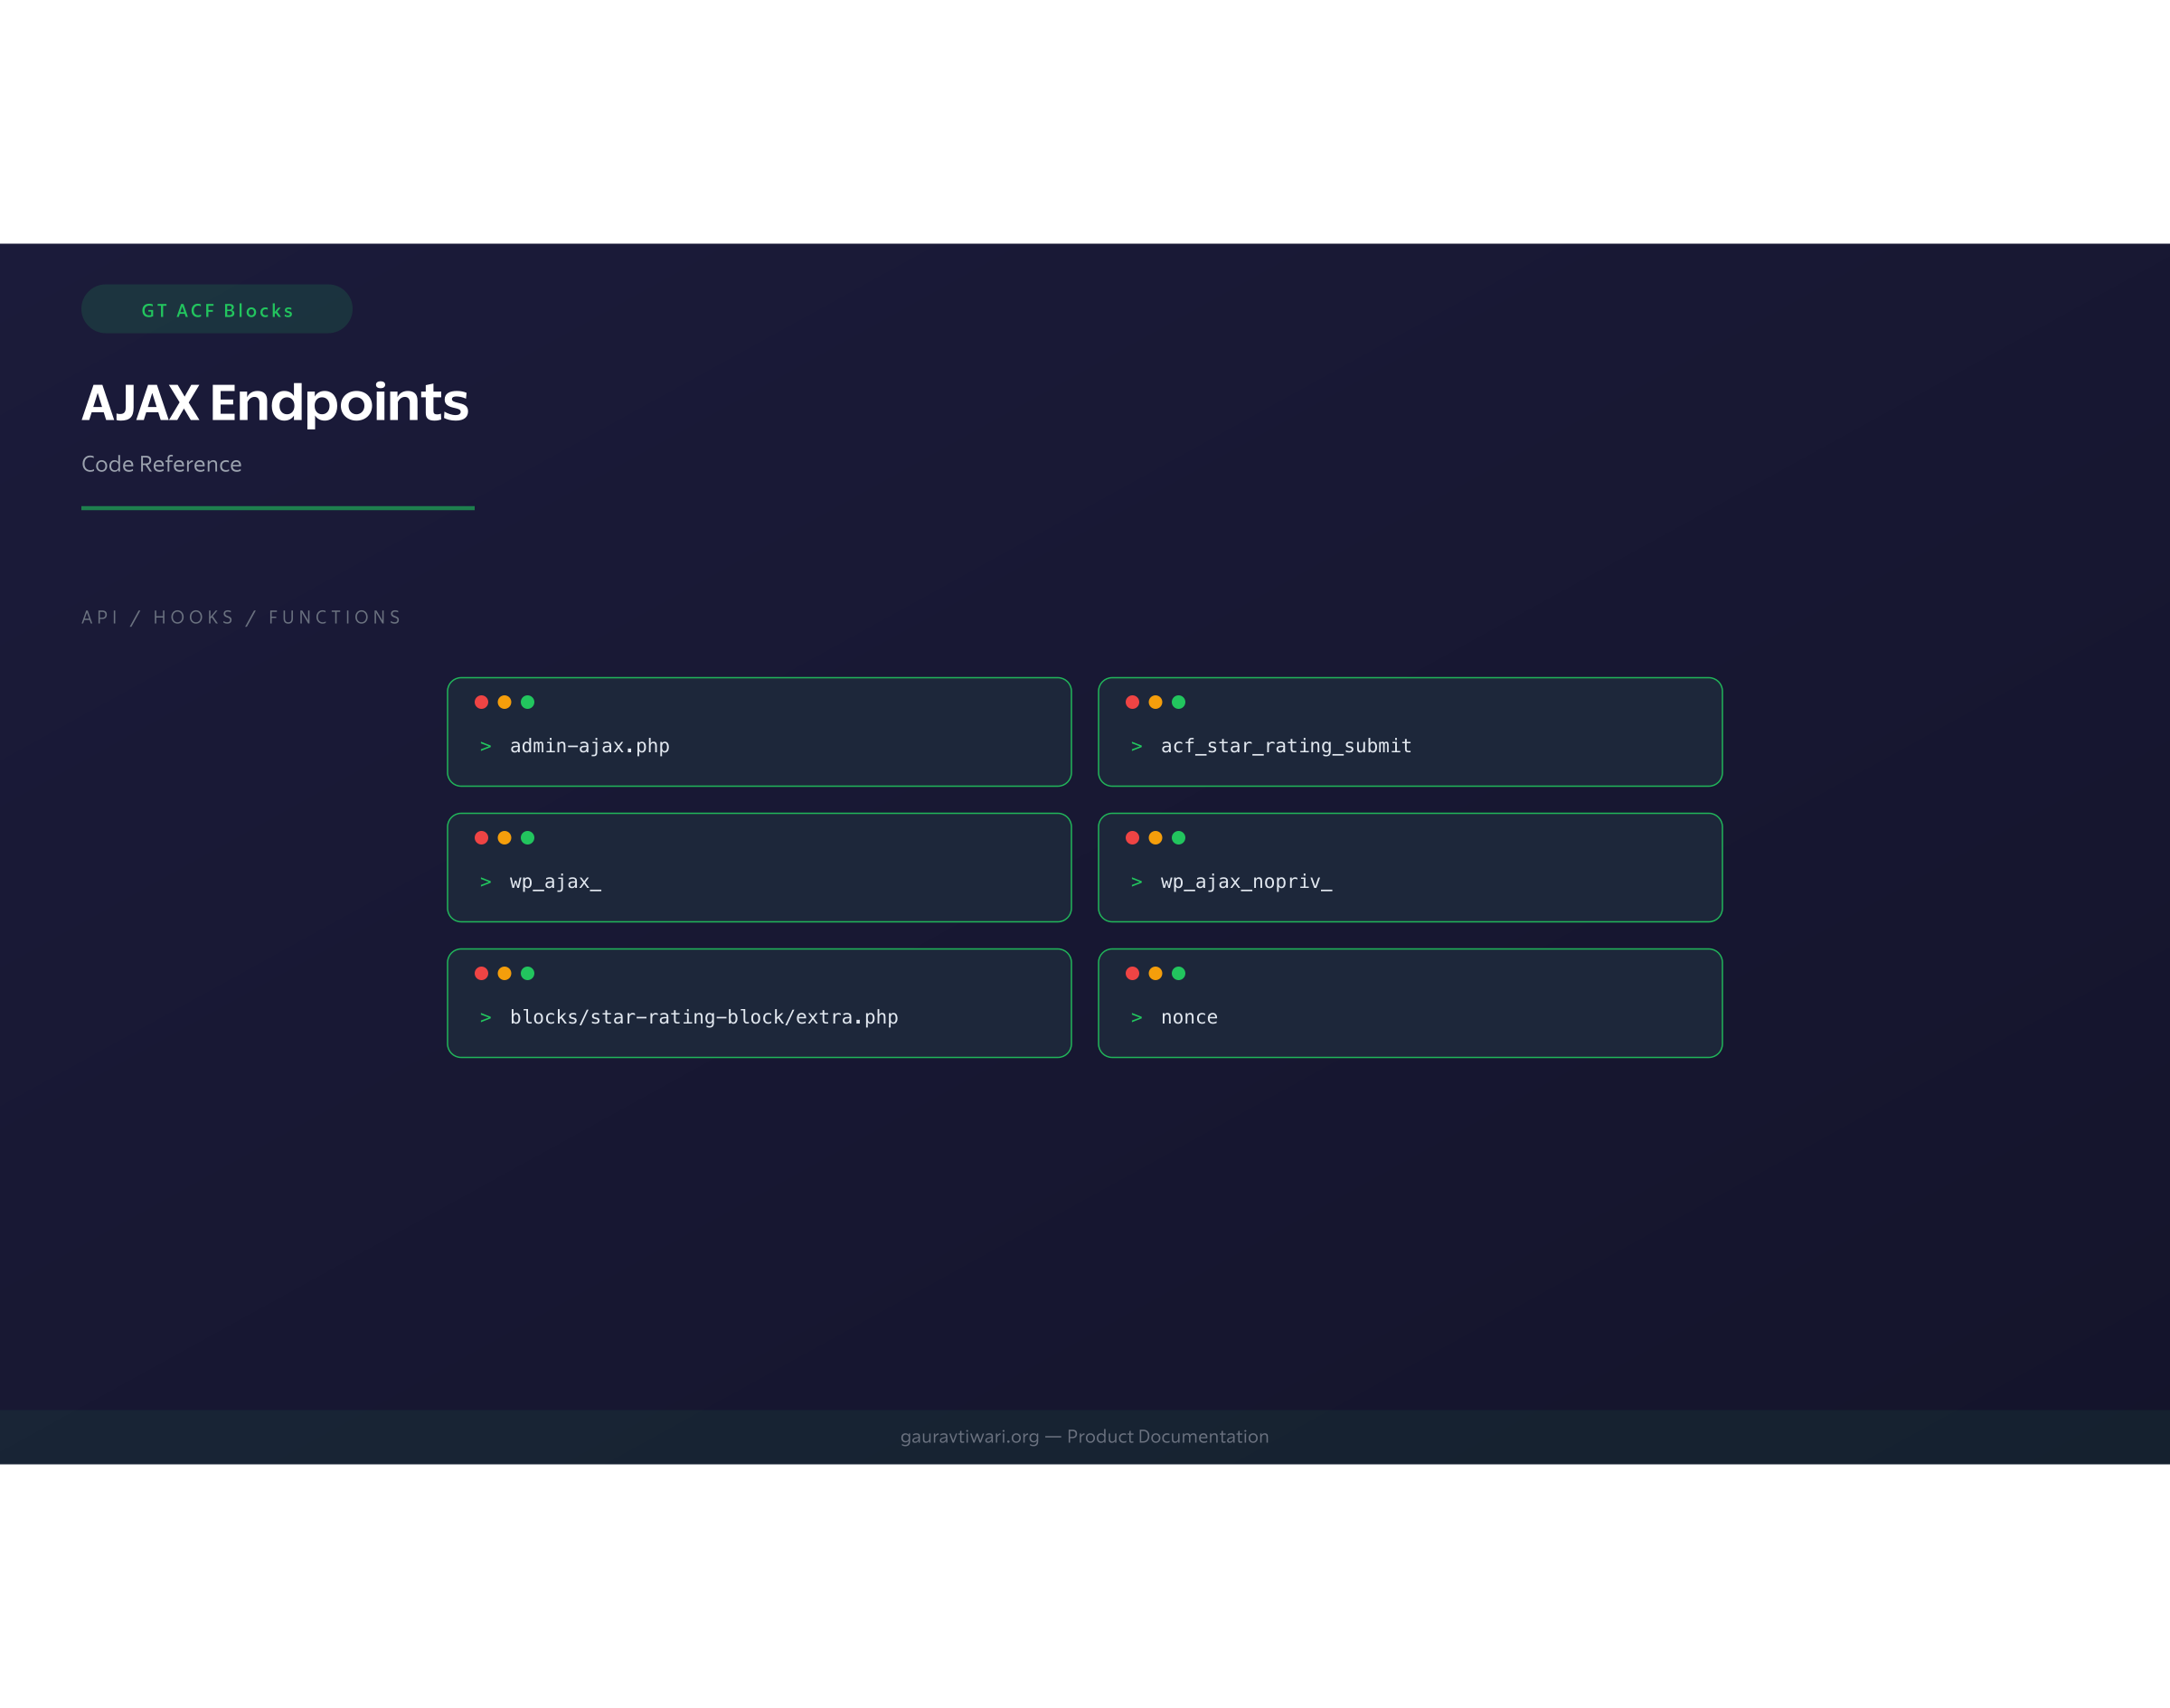This screenshot has height=1708, width=2170.
Task: Toggle the prompt arrow beside wp_ajax_nopriv_
Action: pyautogui.click(x=1137, y=881)
